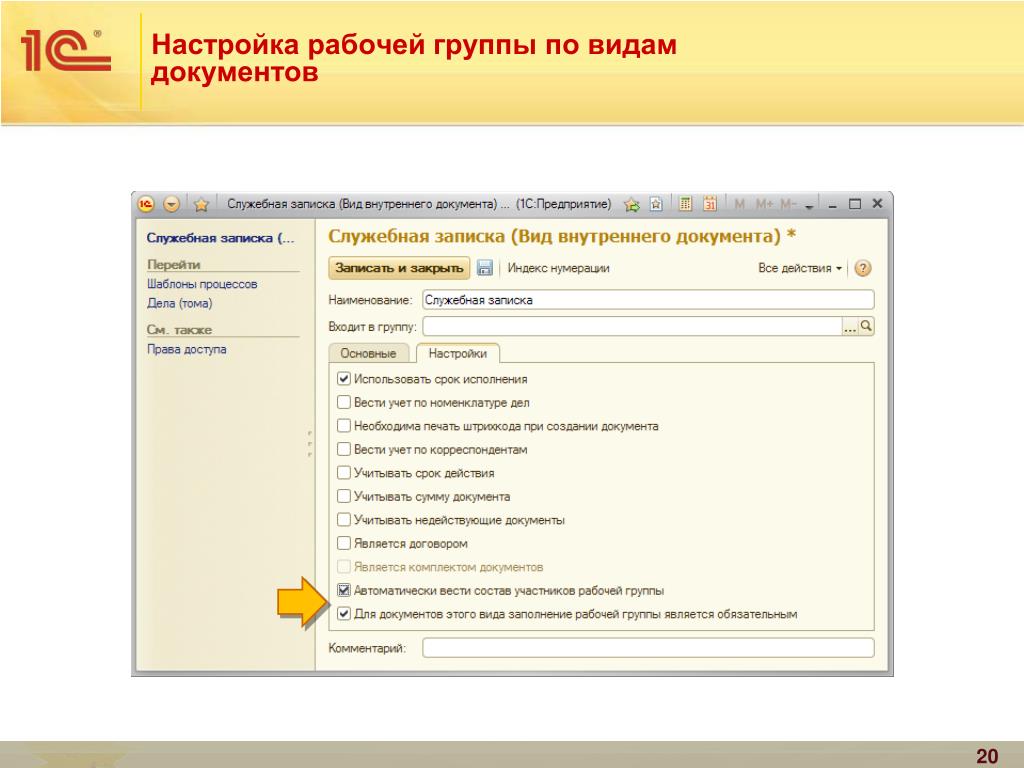Close the Служебная записка window

[x=878, y=204]
